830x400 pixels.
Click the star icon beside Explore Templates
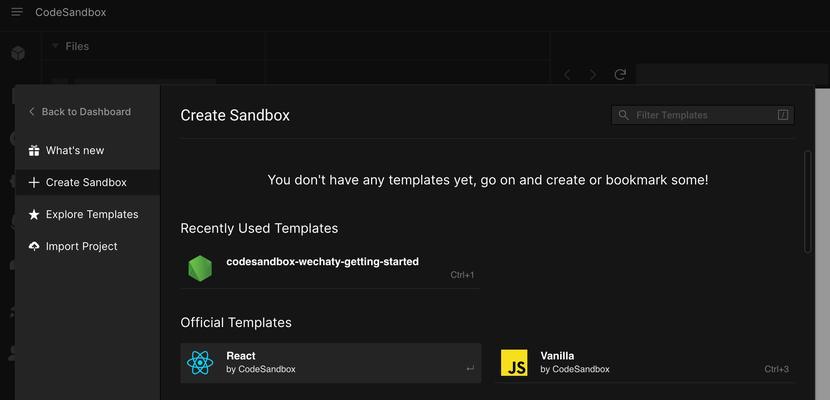pyautogui.click(x=34, y=214)
